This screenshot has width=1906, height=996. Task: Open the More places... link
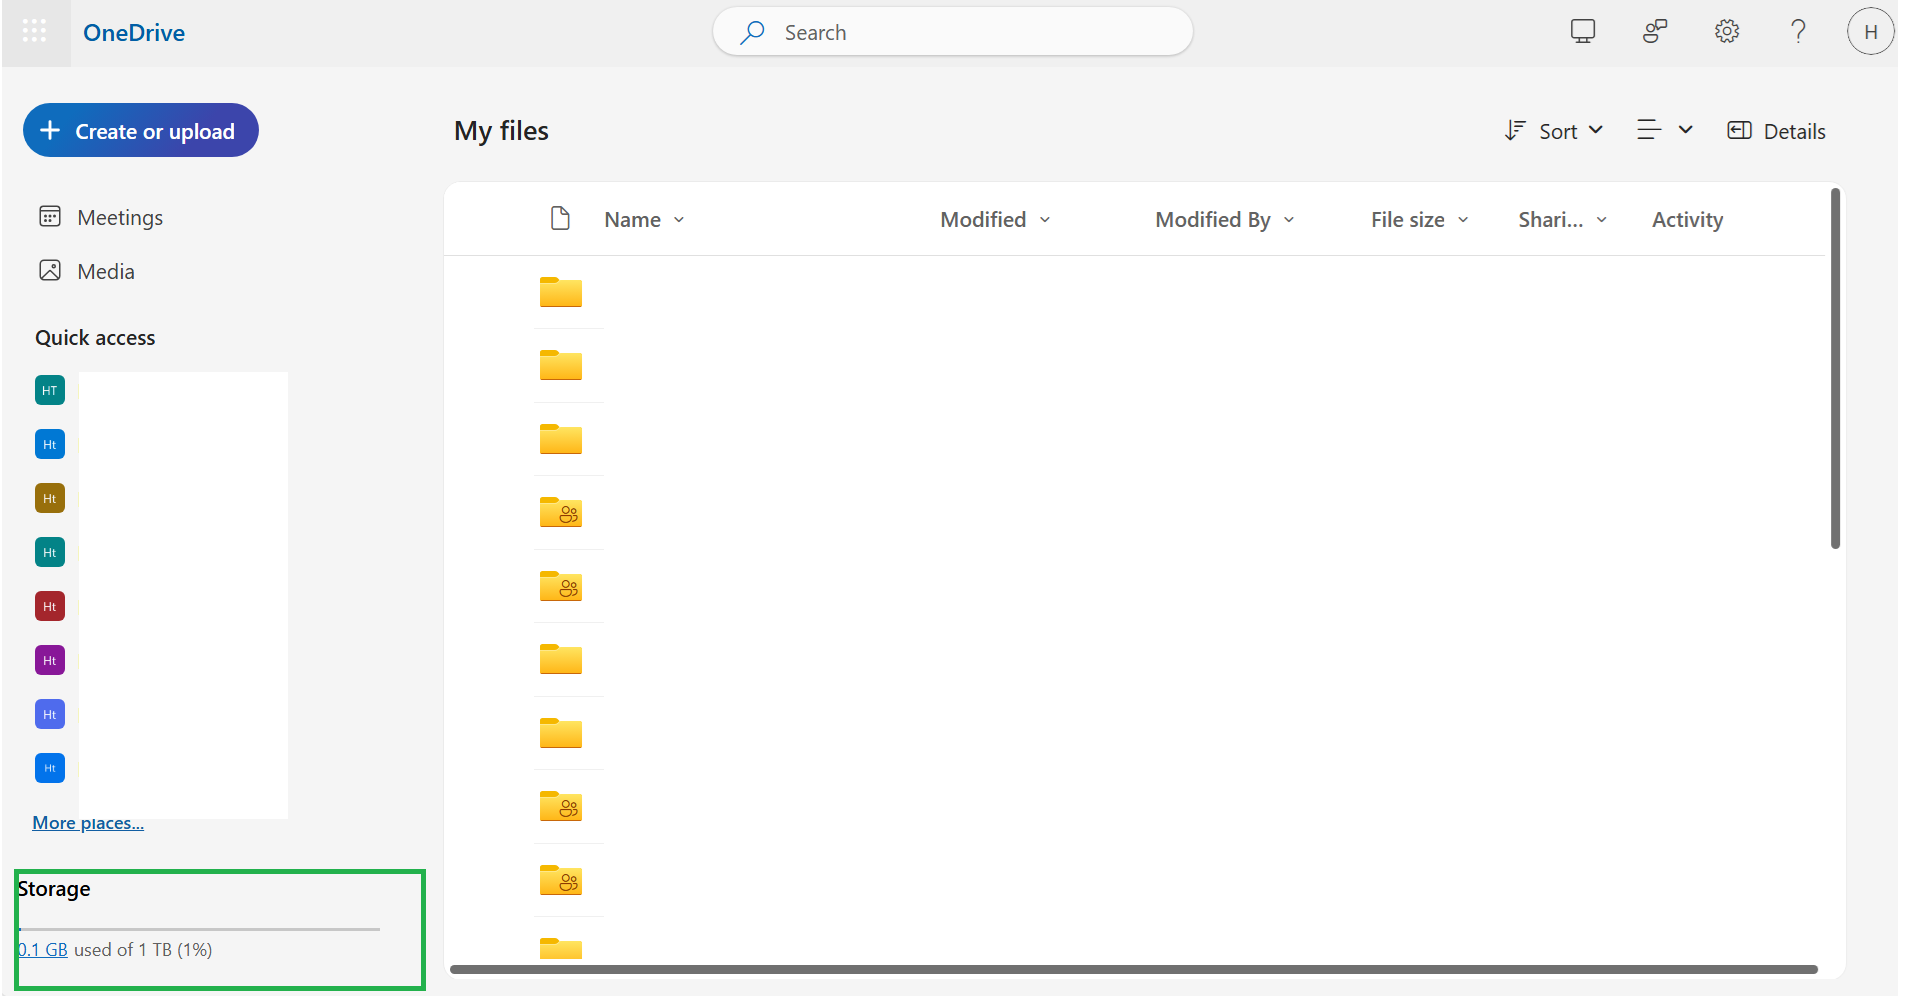coord(88,823)
